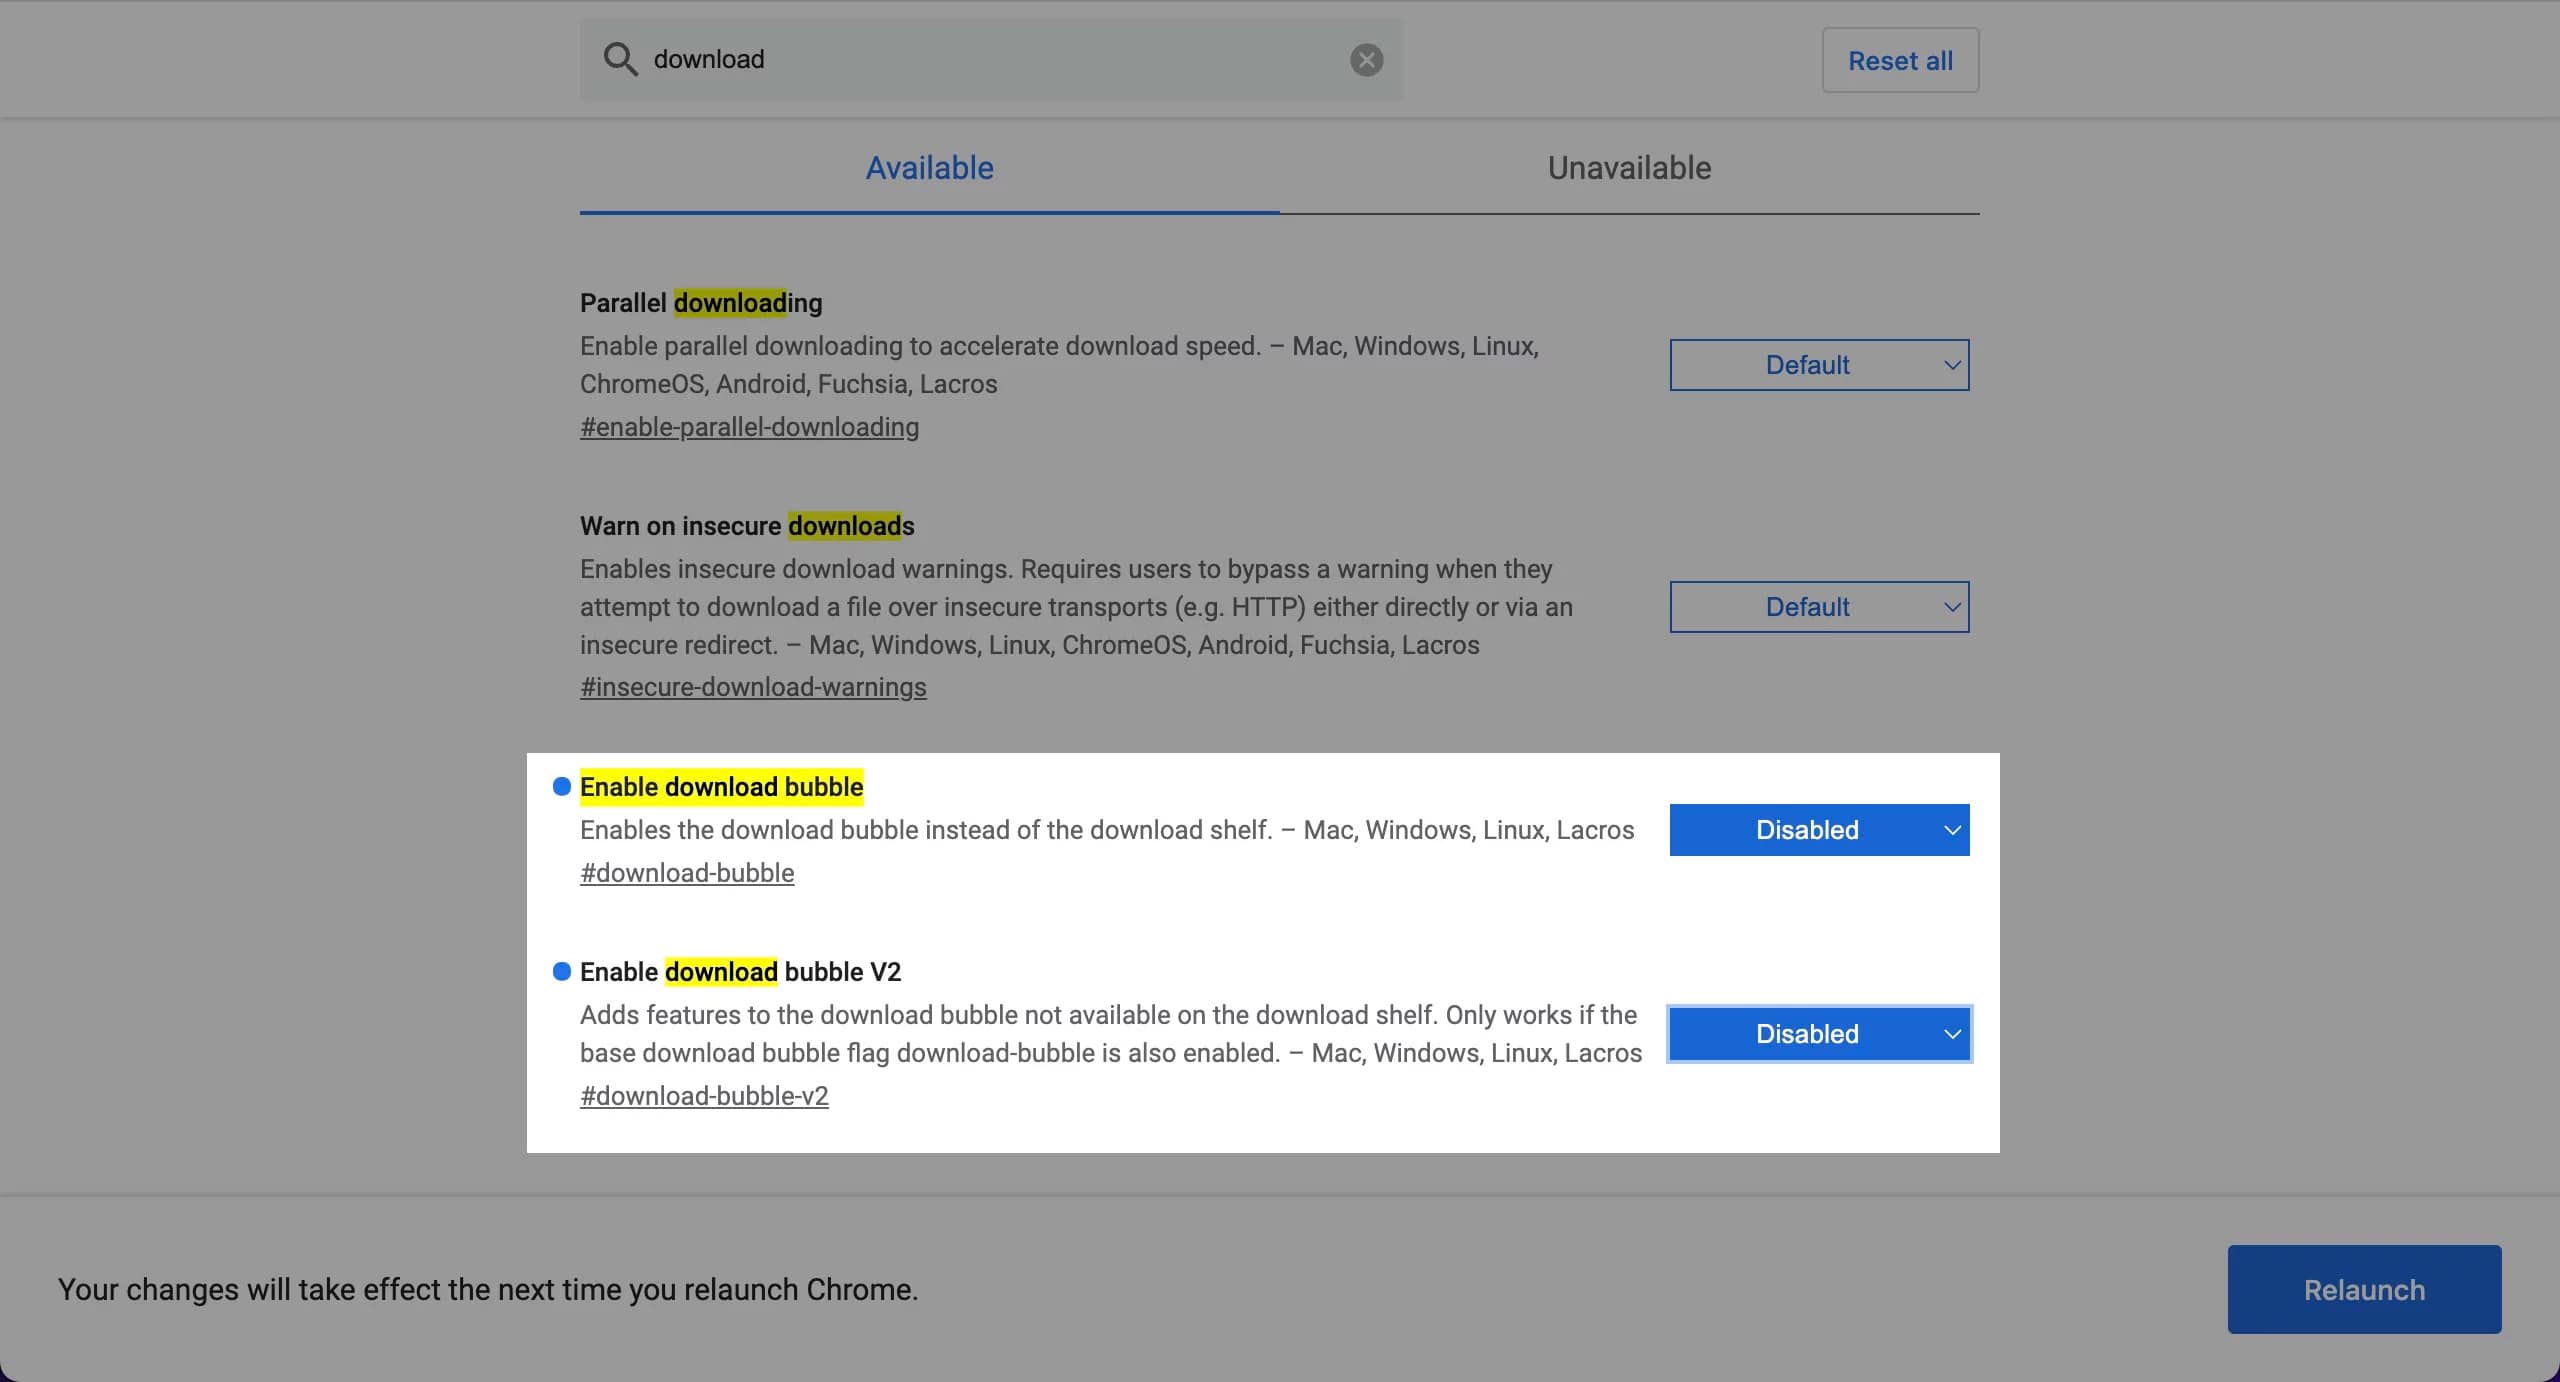Viewport: 2560px width, 1382px height.
Task: Open #insecure-download-warnings link
Action: 753,687
